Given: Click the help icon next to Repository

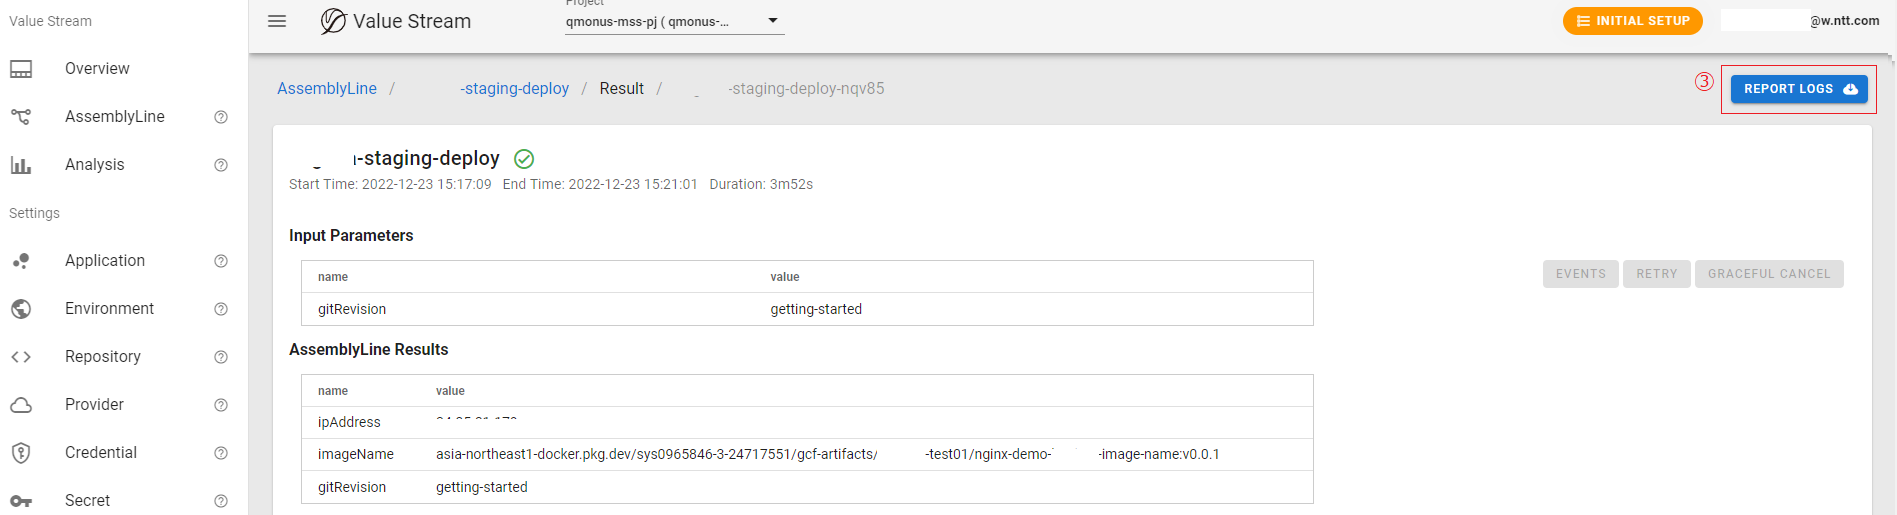Looking at the screenshot, I should coord(221,357).
